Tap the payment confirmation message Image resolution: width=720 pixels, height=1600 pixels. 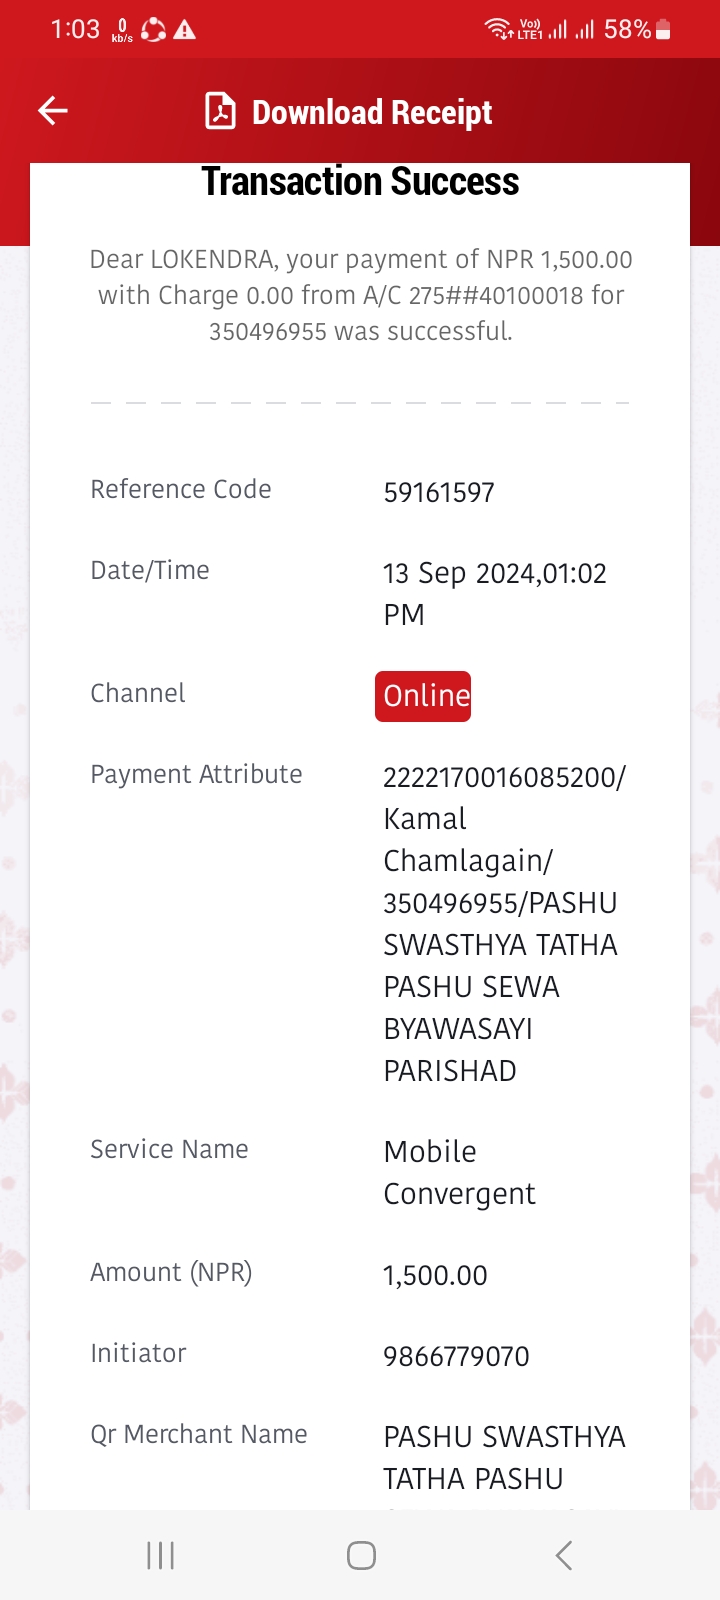tap(361, 295)
